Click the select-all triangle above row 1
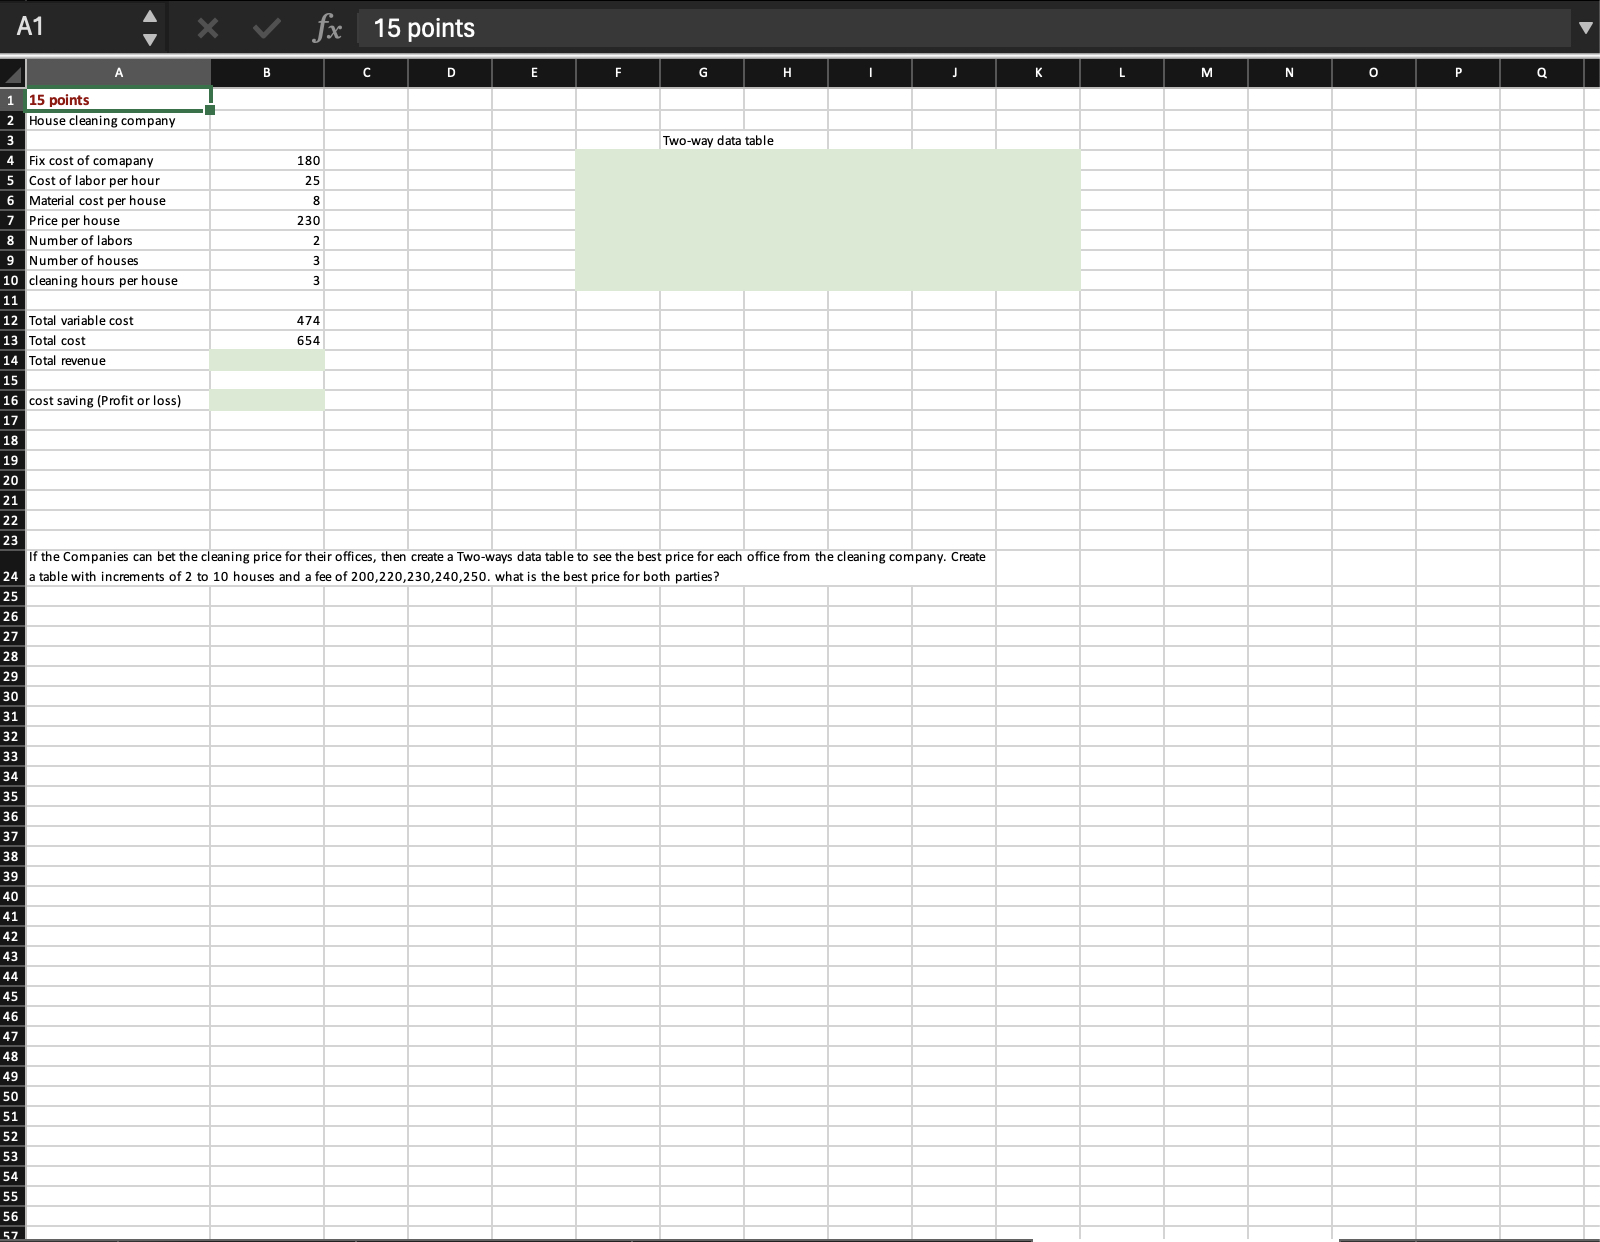Screen dimensions: 1600x1242 click(x=12, y=72)
